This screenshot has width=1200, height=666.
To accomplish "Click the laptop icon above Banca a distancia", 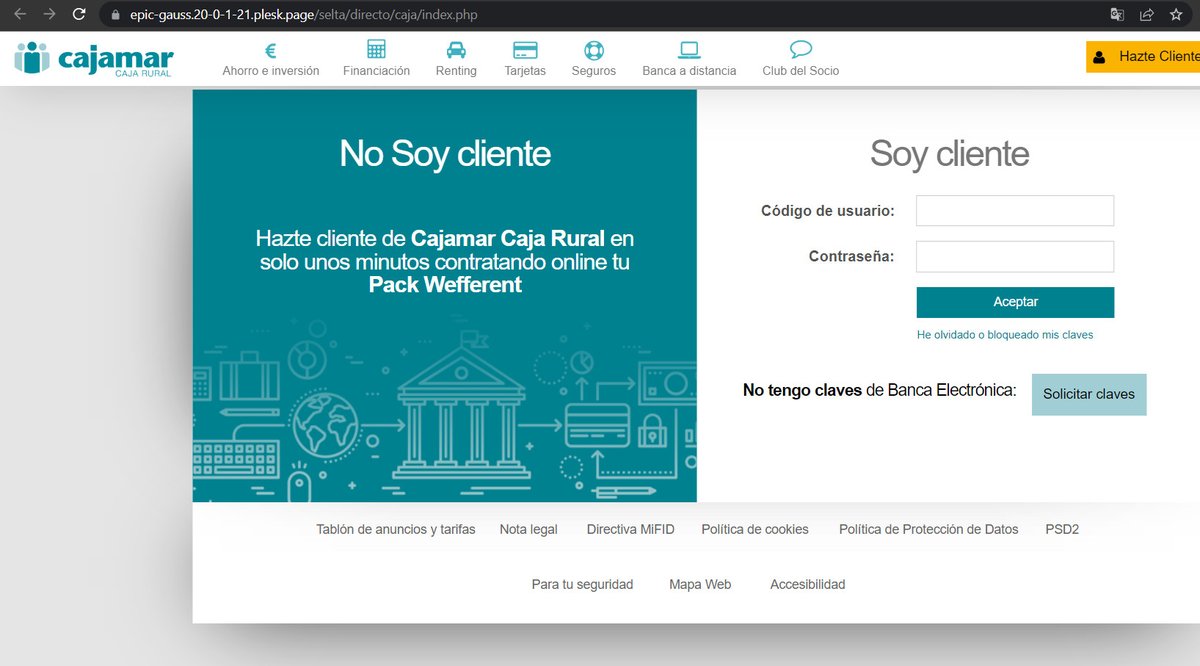I will (689, 50).
